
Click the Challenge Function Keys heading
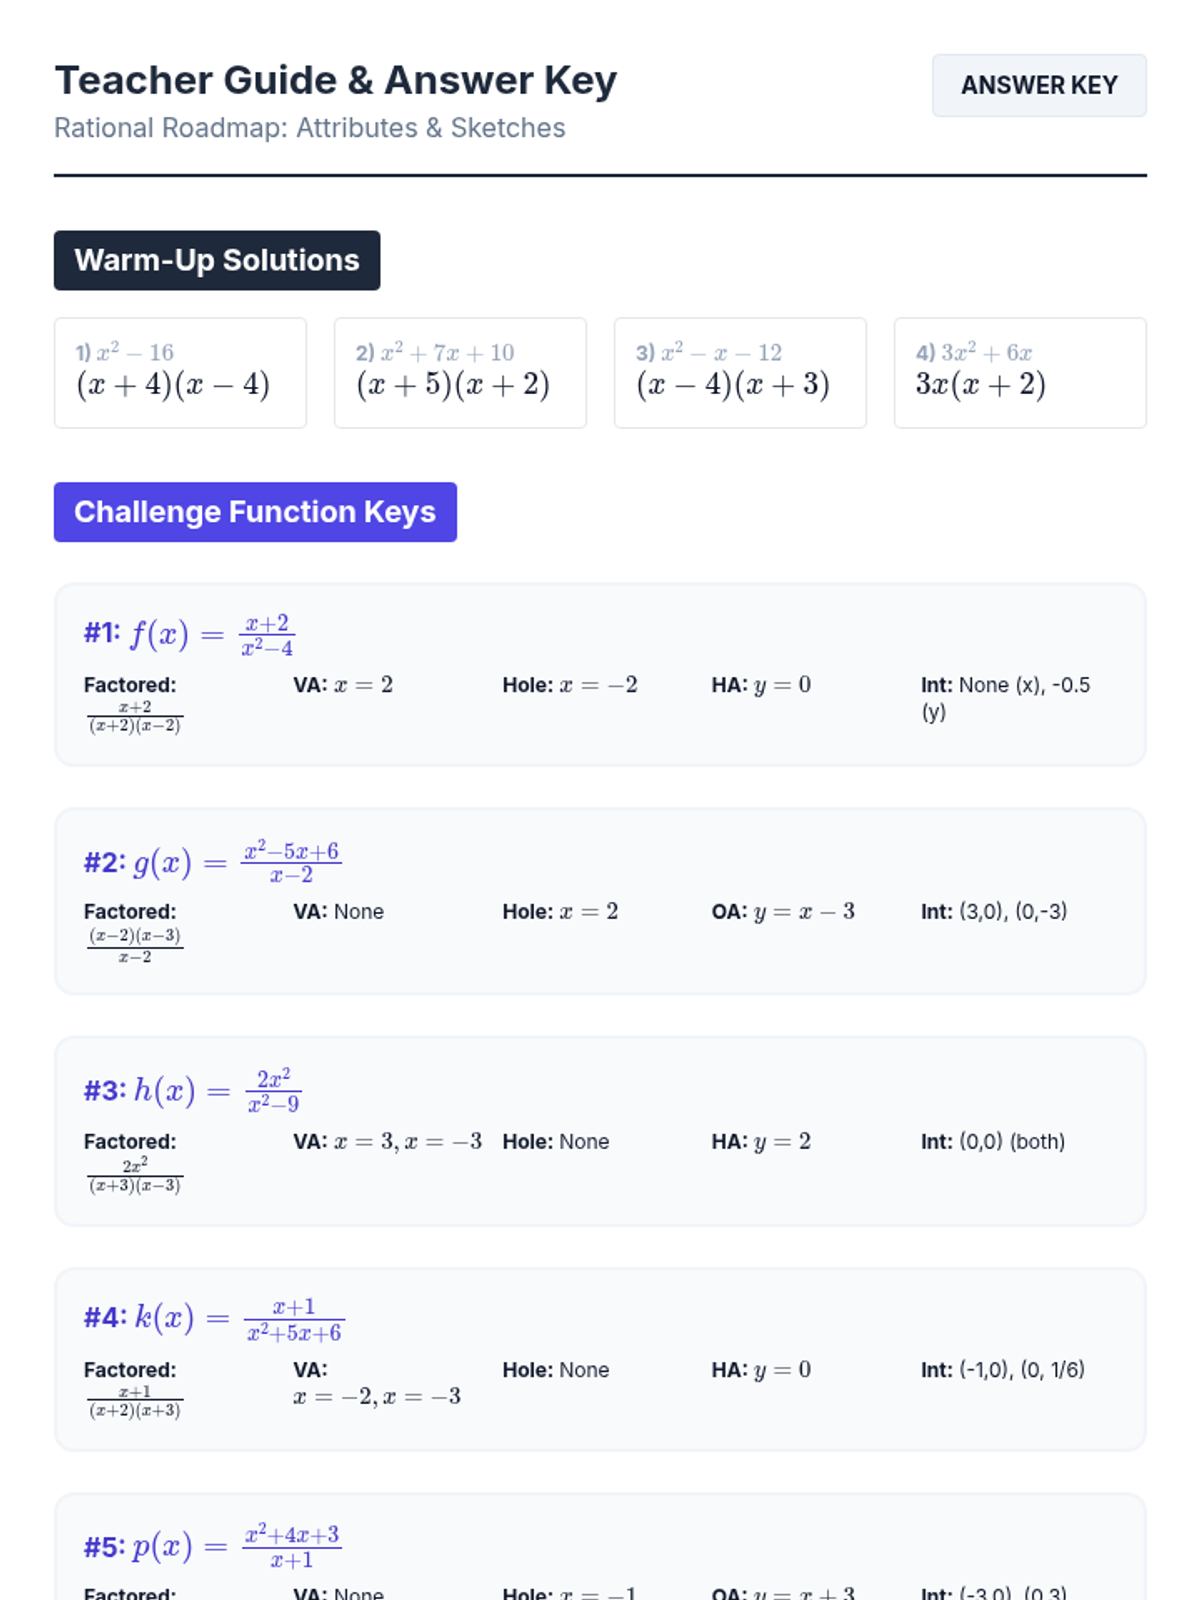[255, 512]
